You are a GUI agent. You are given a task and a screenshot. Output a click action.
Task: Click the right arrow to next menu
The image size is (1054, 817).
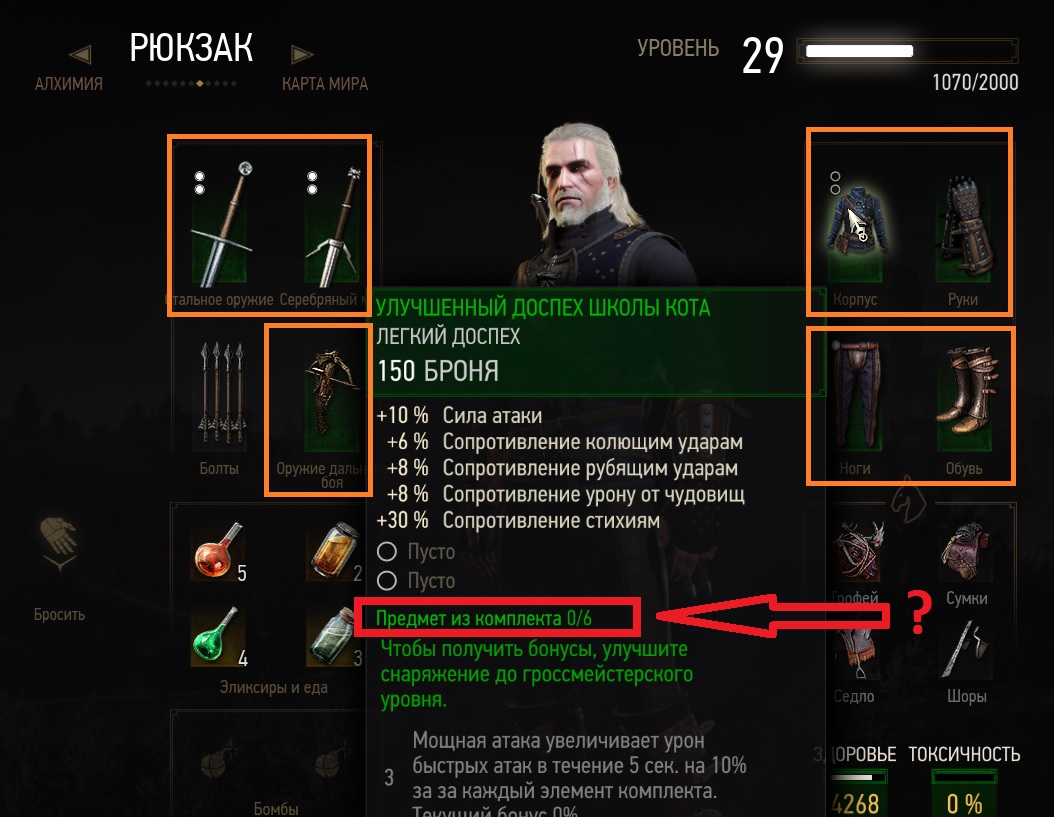click(300, 54)
